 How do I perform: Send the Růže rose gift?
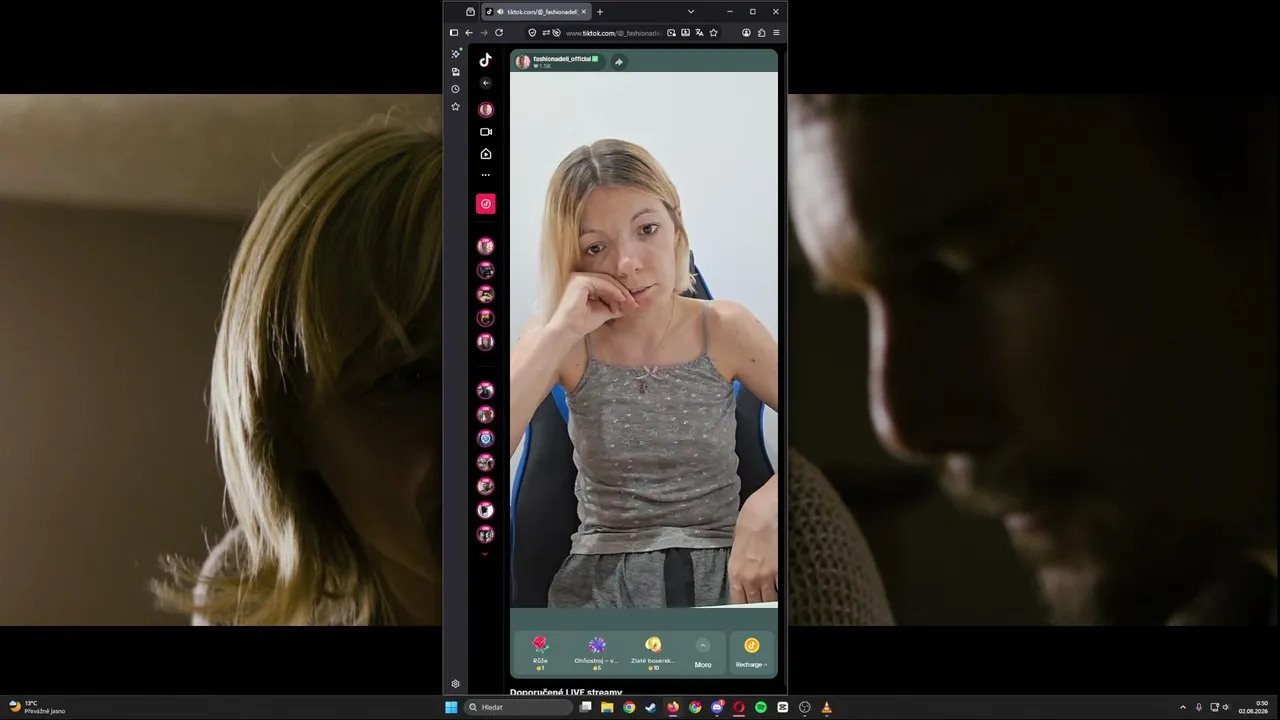point(540,651)
